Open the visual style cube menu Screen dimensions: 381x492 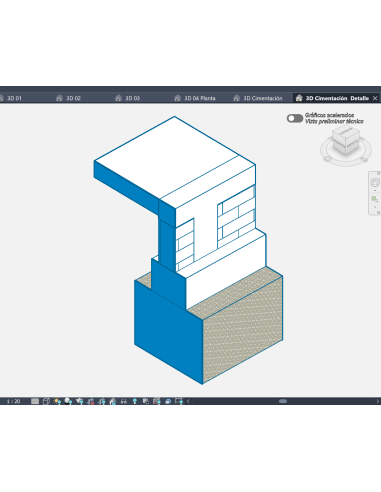[46, 401]
